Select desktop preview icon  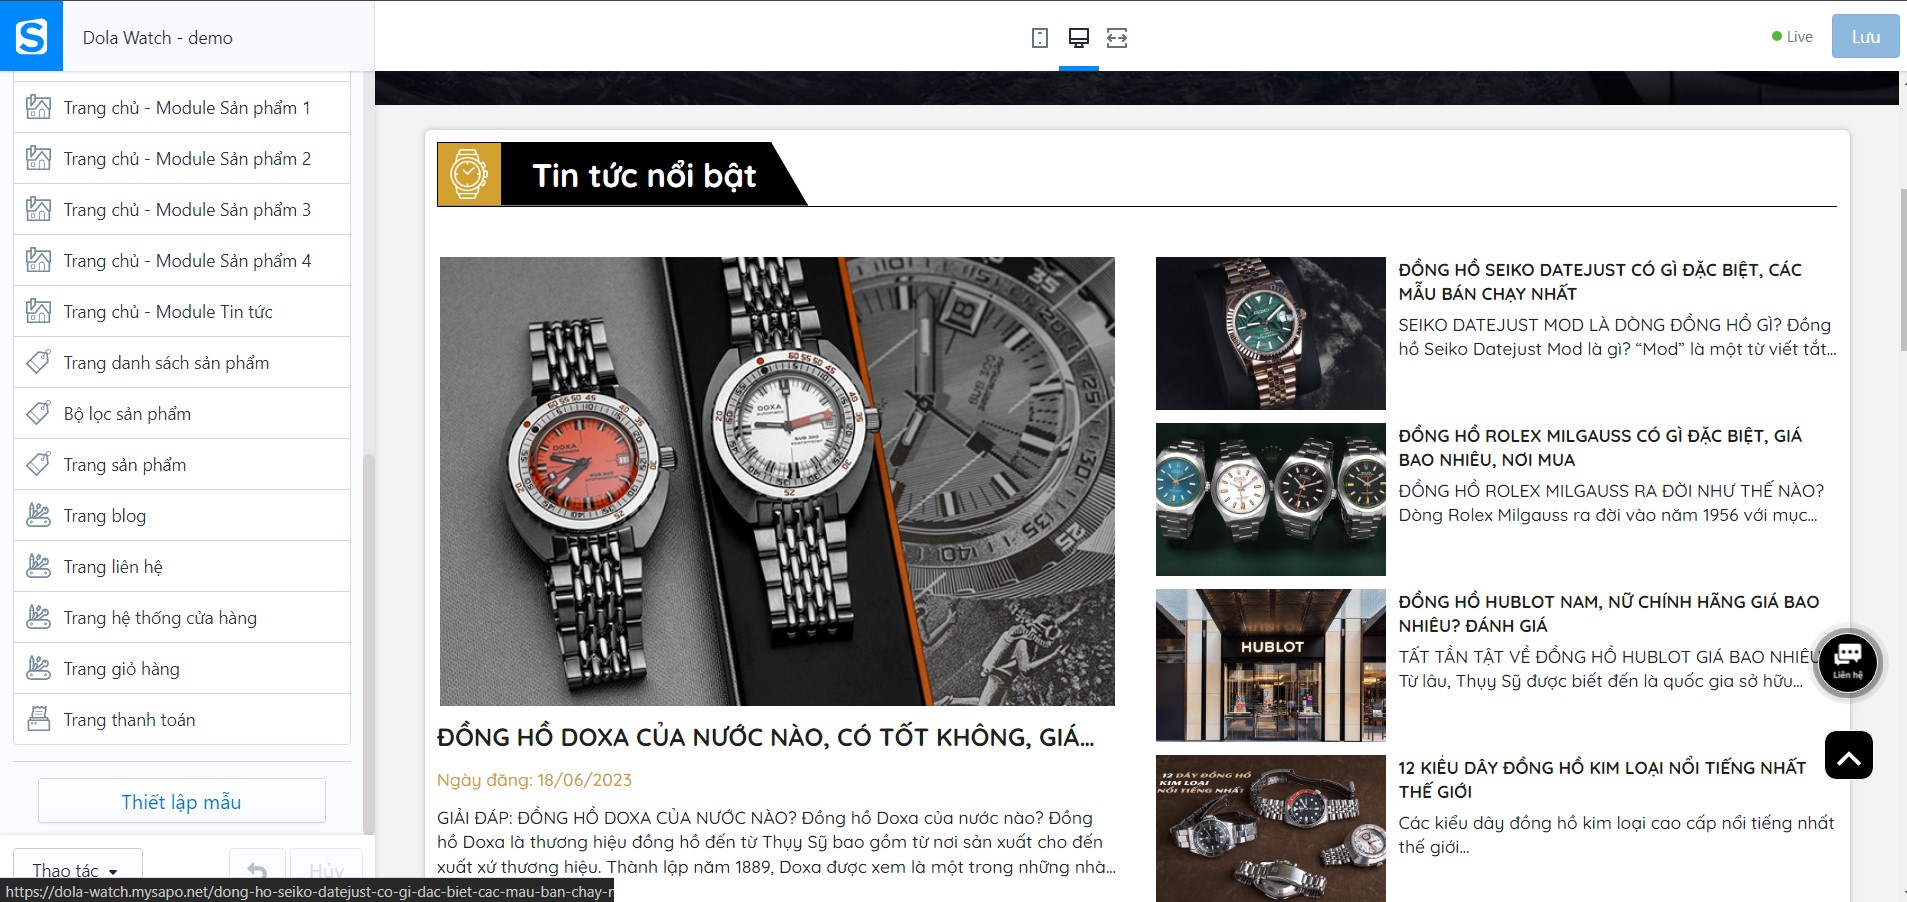(1078, 38)
